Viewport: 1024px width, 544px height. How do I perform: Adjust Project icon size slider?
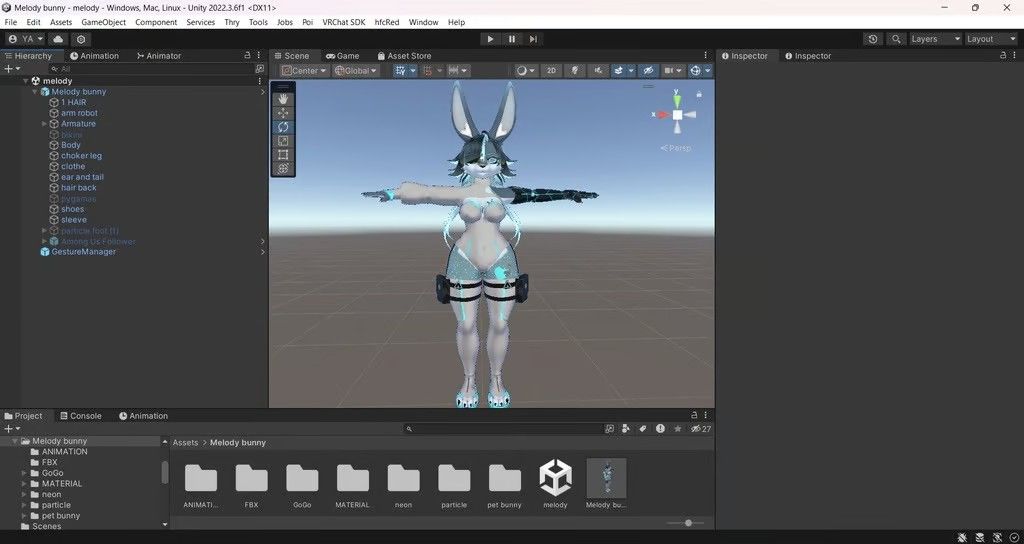tap(687, 523)
